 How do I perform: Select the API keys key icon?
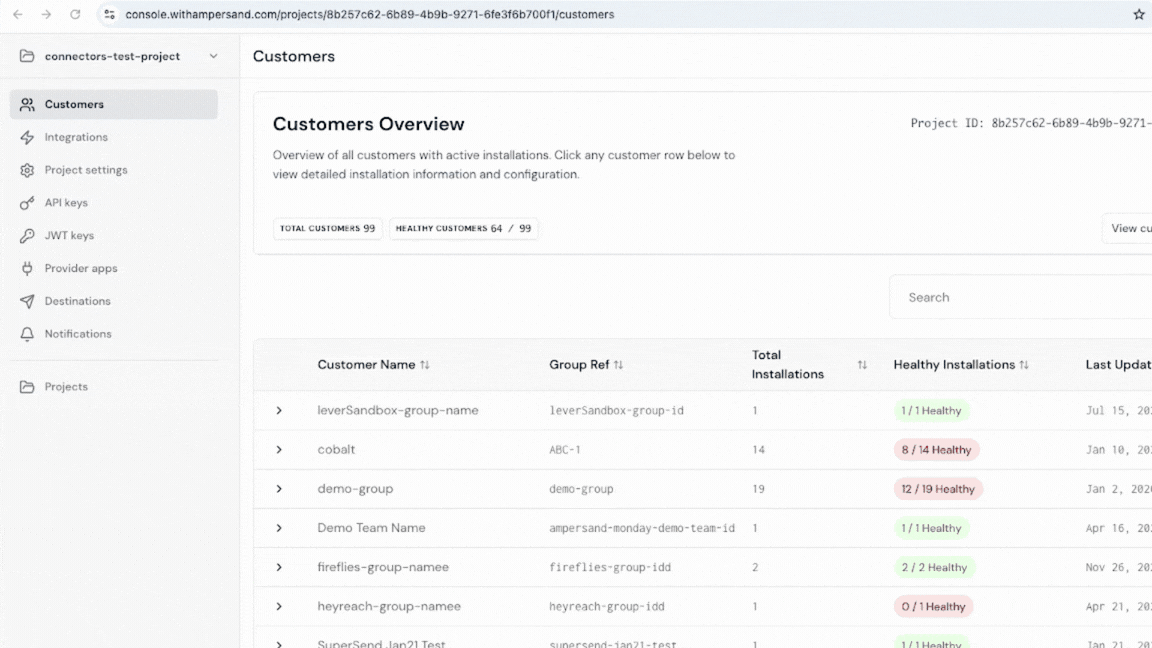click(x=26, y=202)
